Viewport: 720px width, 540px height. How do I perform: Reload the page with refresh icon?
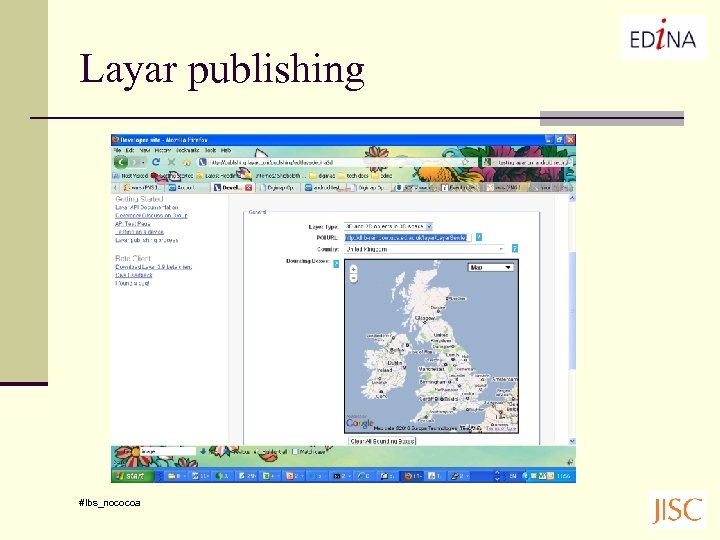[156, 162]
